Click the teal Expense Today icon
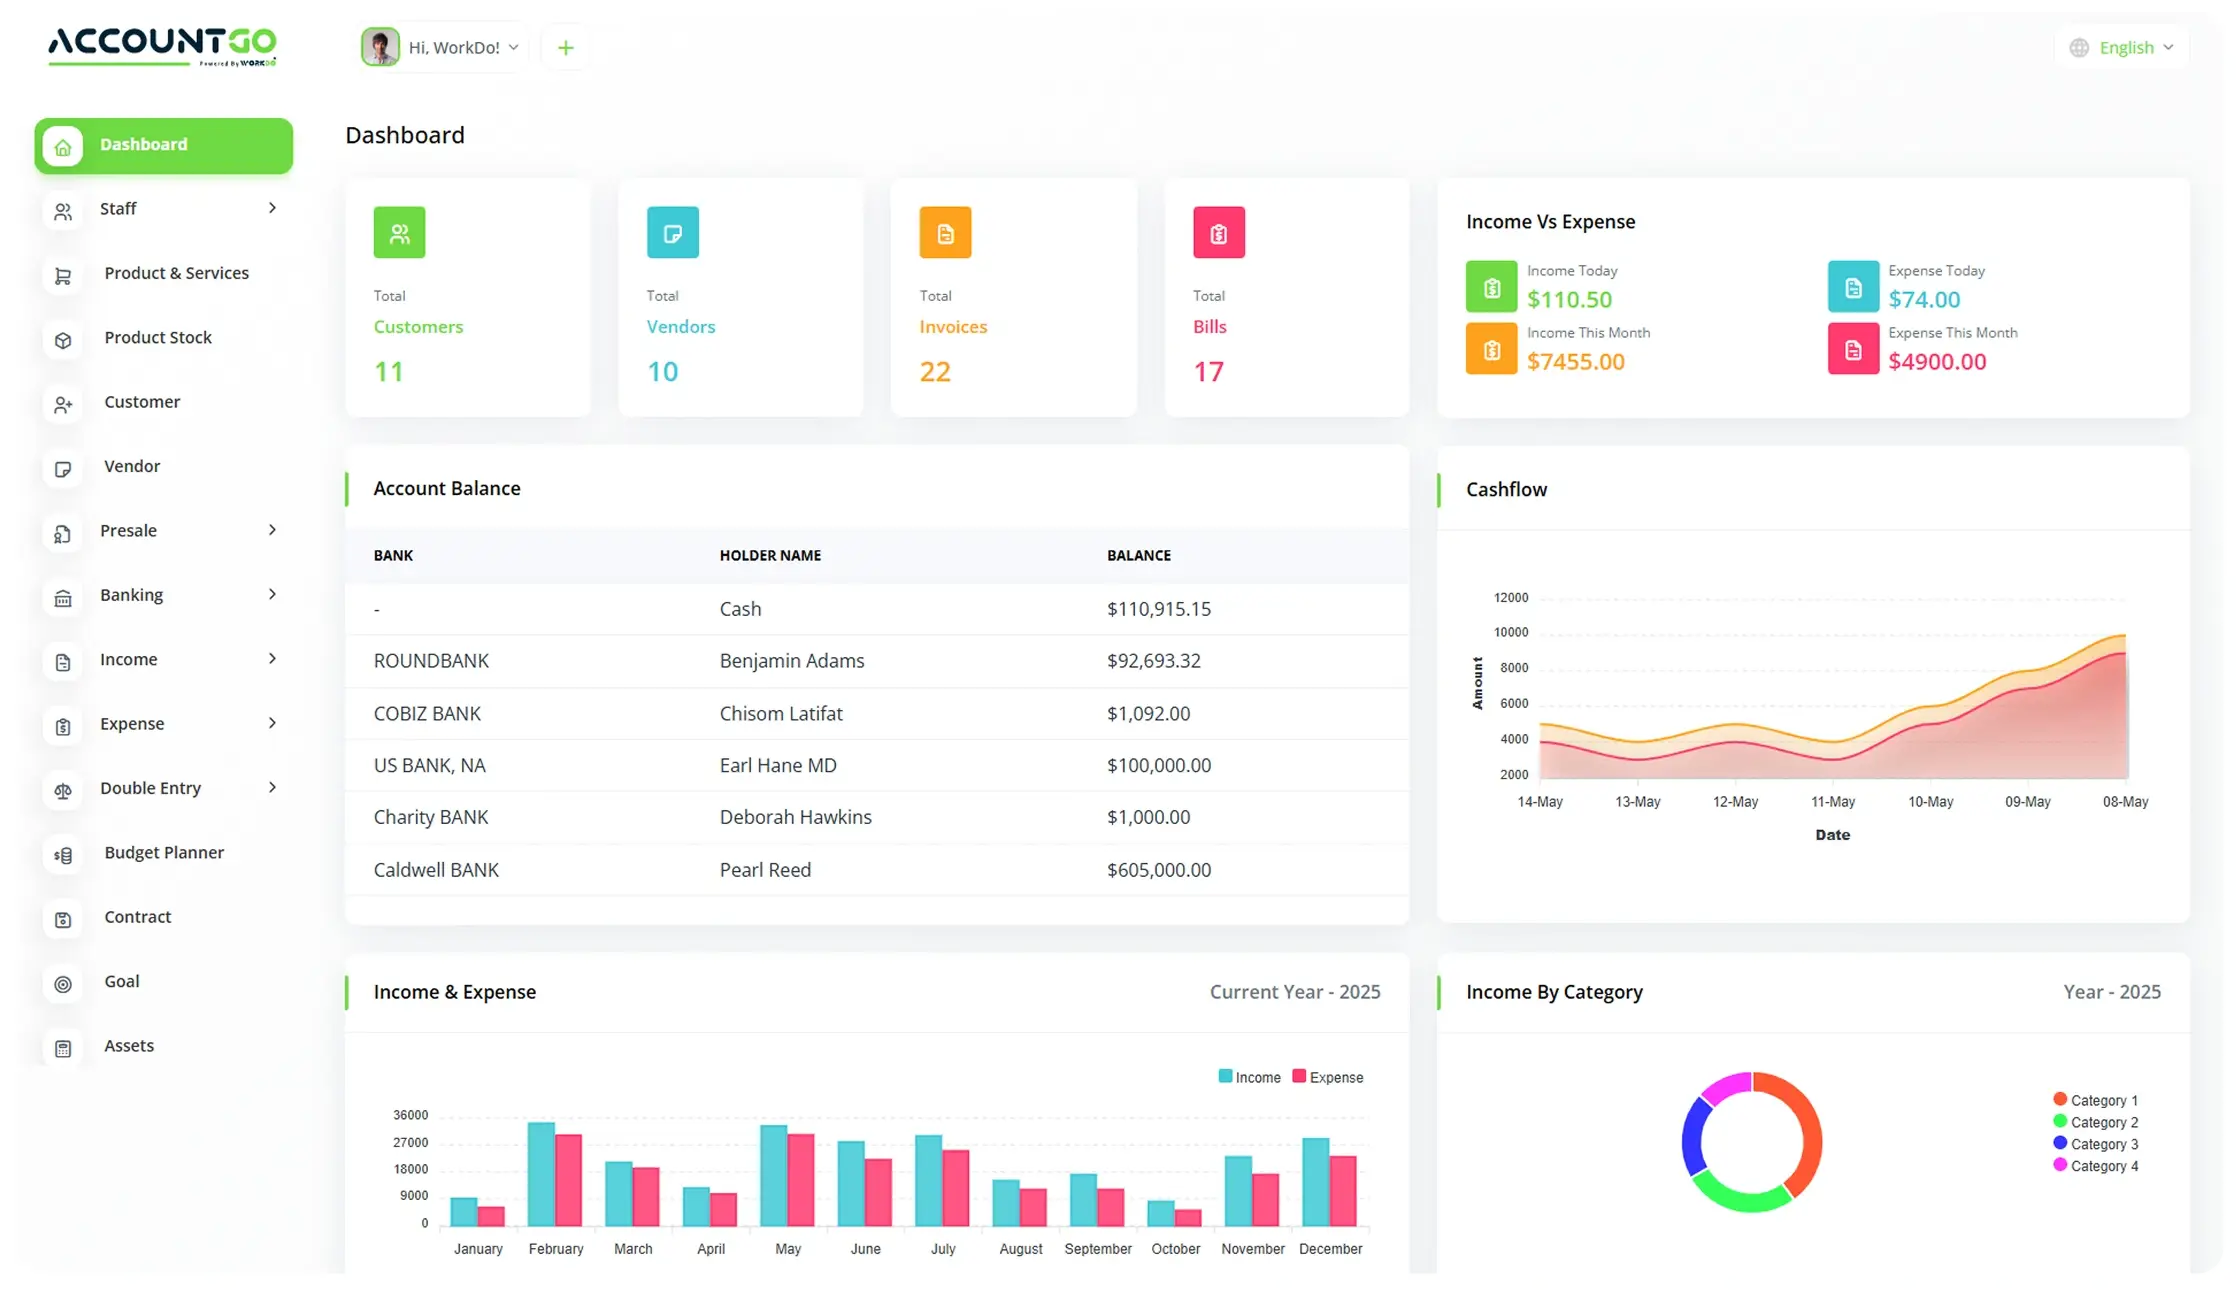Viewport: 2236px width, 1290px height. (x=1852, y=288)
